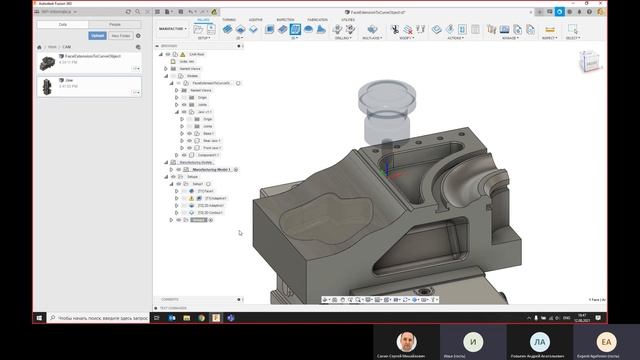Expand the [T1] Face1 operation node

coord(177,191)
